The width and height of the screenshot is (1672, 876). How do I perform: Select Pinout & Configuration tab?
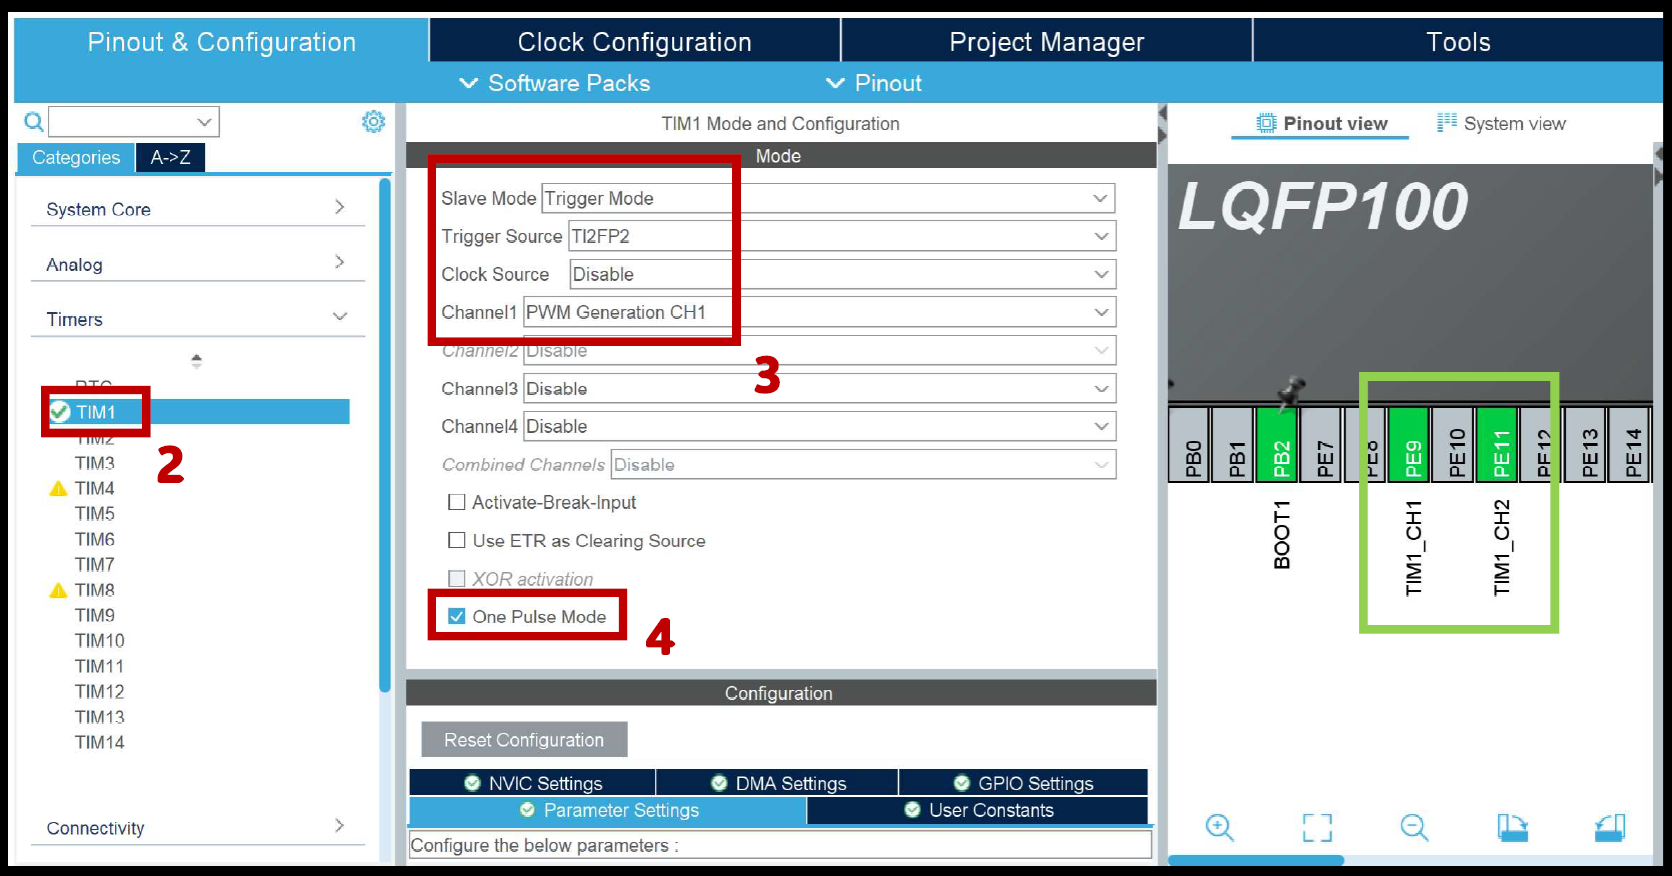[221, 42]
